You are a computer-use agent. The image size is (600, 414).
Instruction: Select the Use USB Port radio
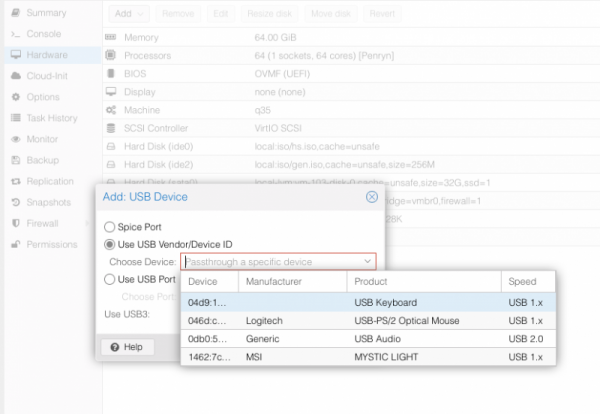(x=109, y=279)
